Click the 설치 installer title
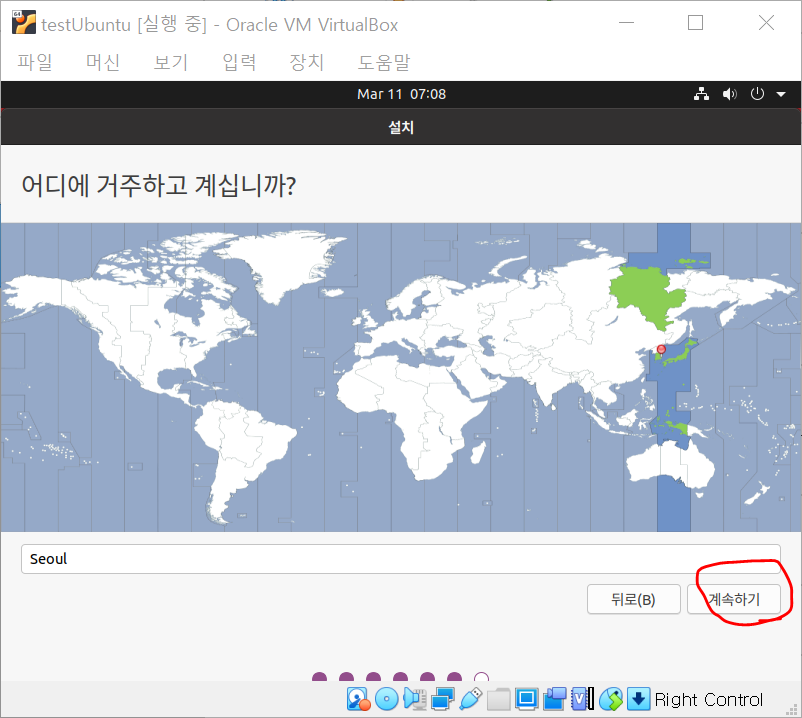 402,127
